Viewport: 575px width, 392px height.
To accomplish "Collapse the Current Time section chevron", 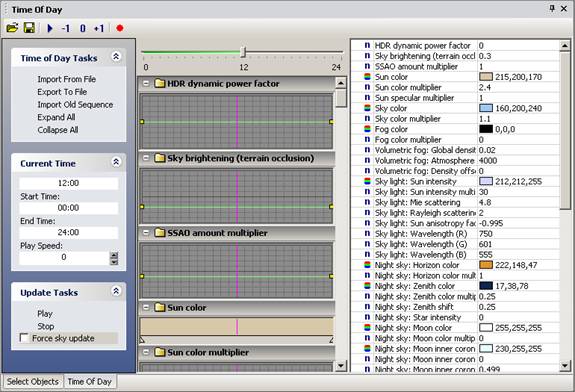I will point(116,162).
